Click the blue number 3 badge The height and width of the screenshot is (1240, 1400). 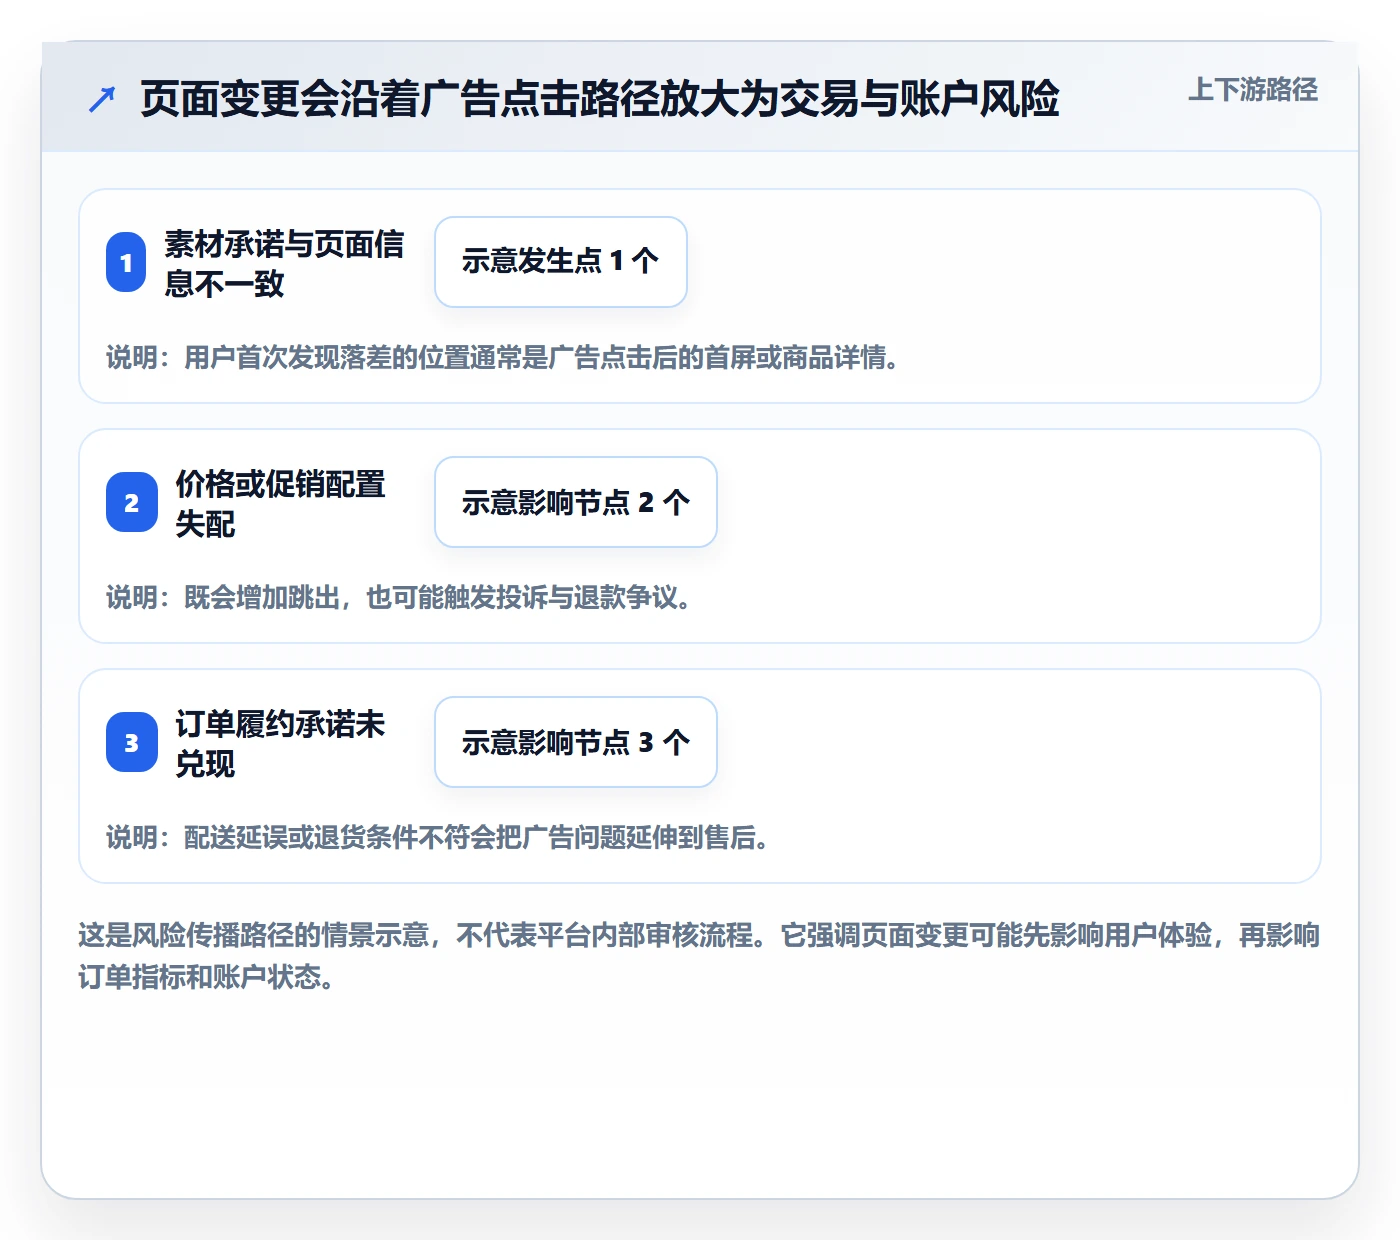pyautogui.click(x=132, y=742)
